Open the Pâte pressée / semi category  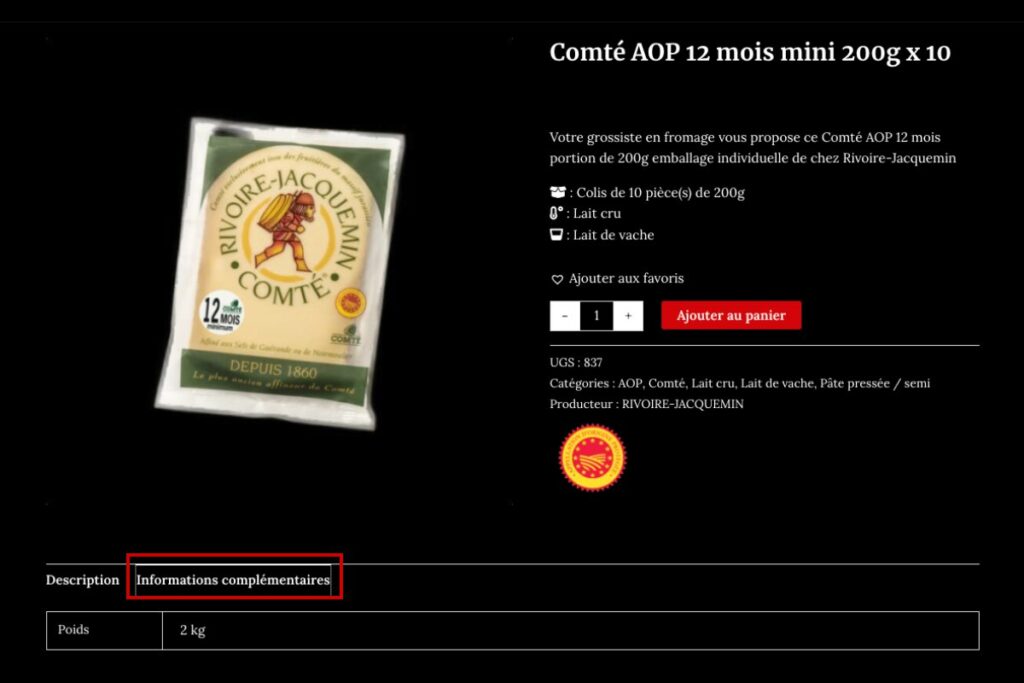875,383
